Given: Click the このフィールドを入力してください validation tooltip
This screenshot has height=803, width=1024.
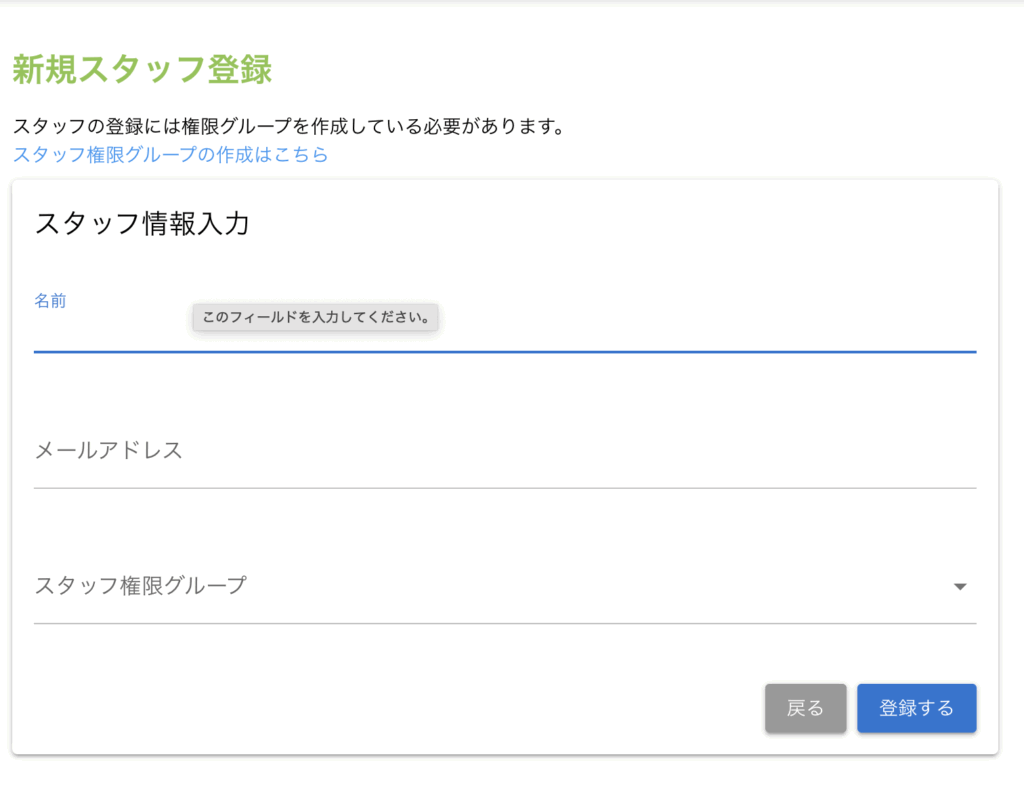Looking at the screenshot, I should (x=315, y=318).
